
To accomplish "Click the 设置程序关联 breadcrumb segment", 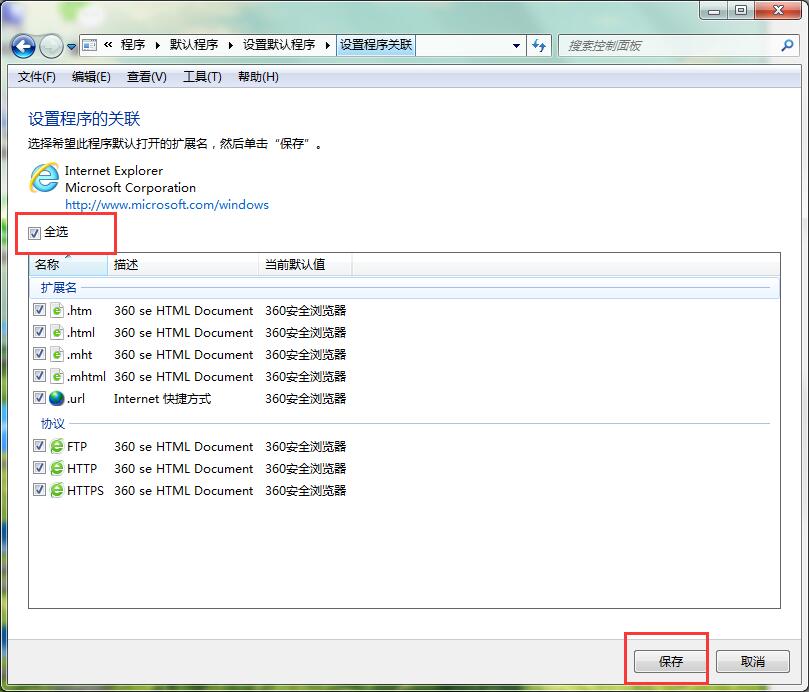I will pyautogui.click(x=376, y=45).
